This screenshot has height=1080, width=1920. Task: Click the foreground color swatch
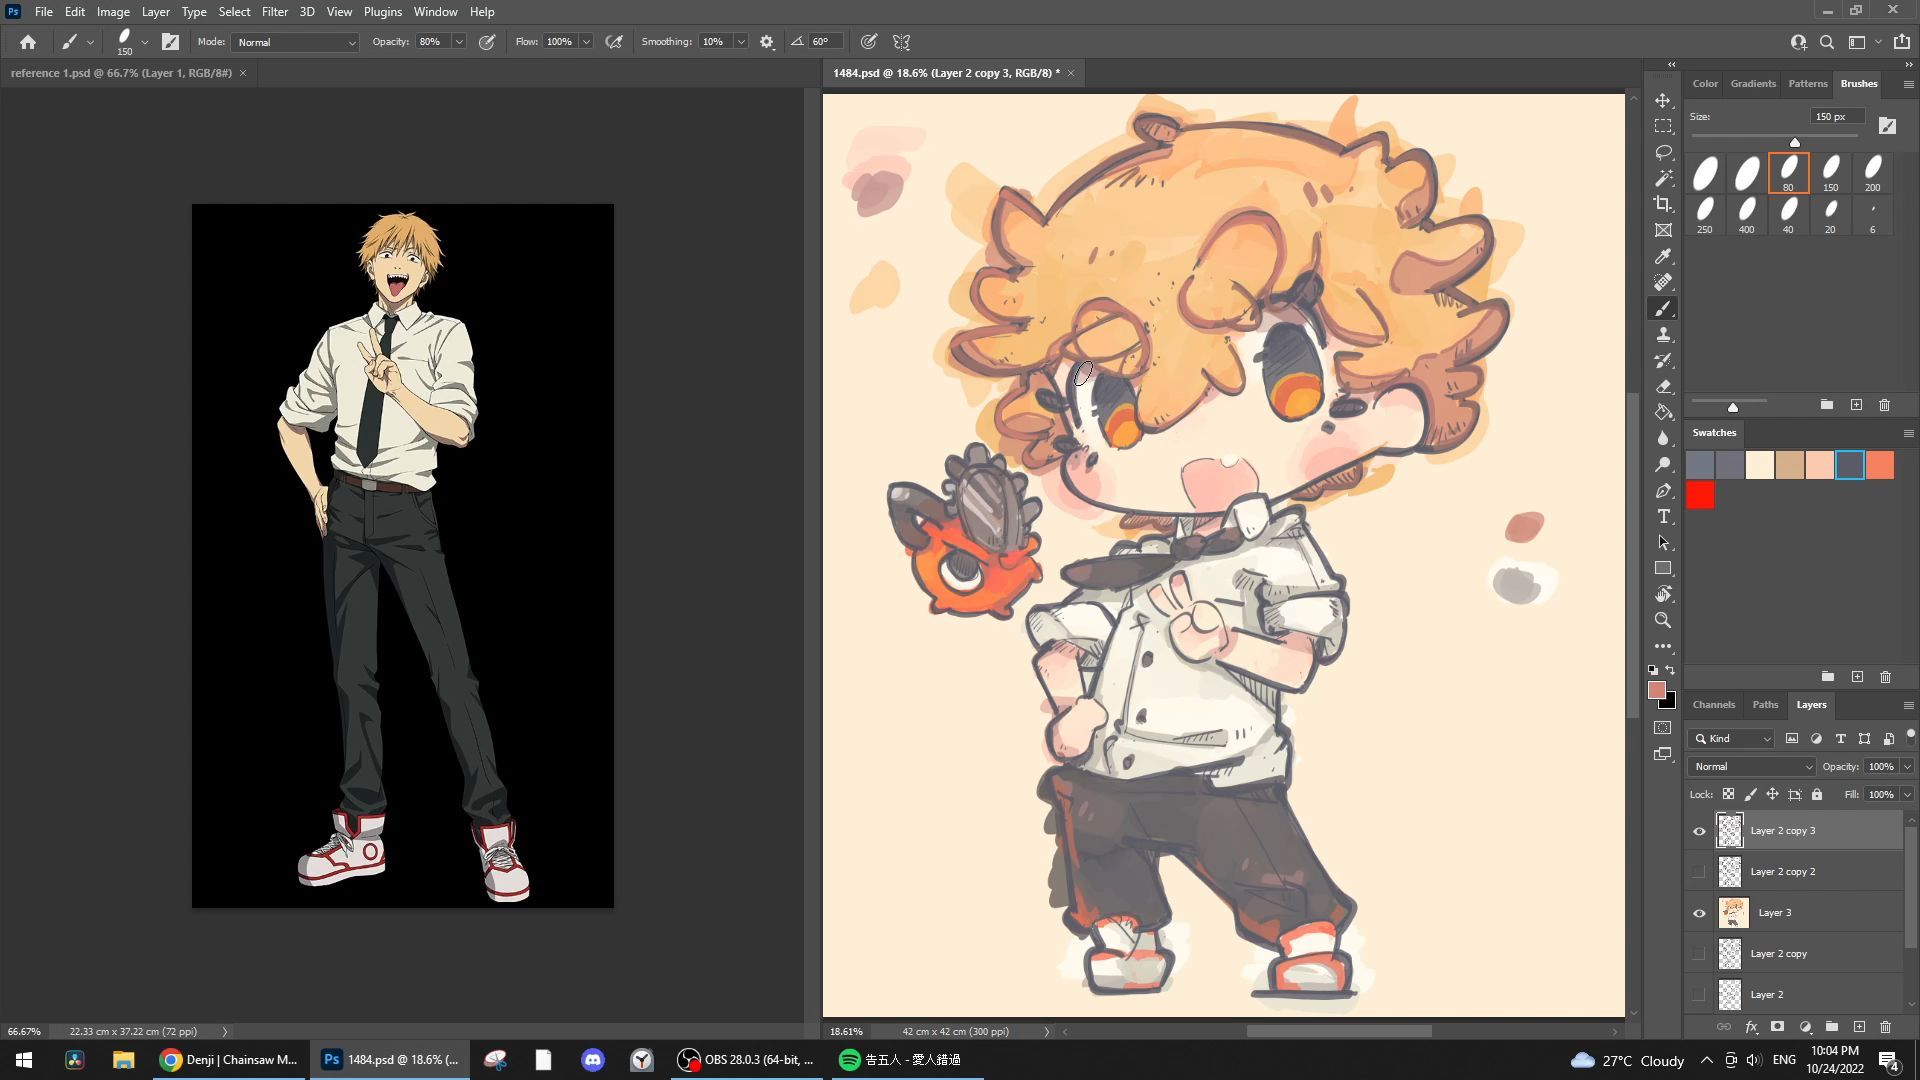[x=1657, y=690]
